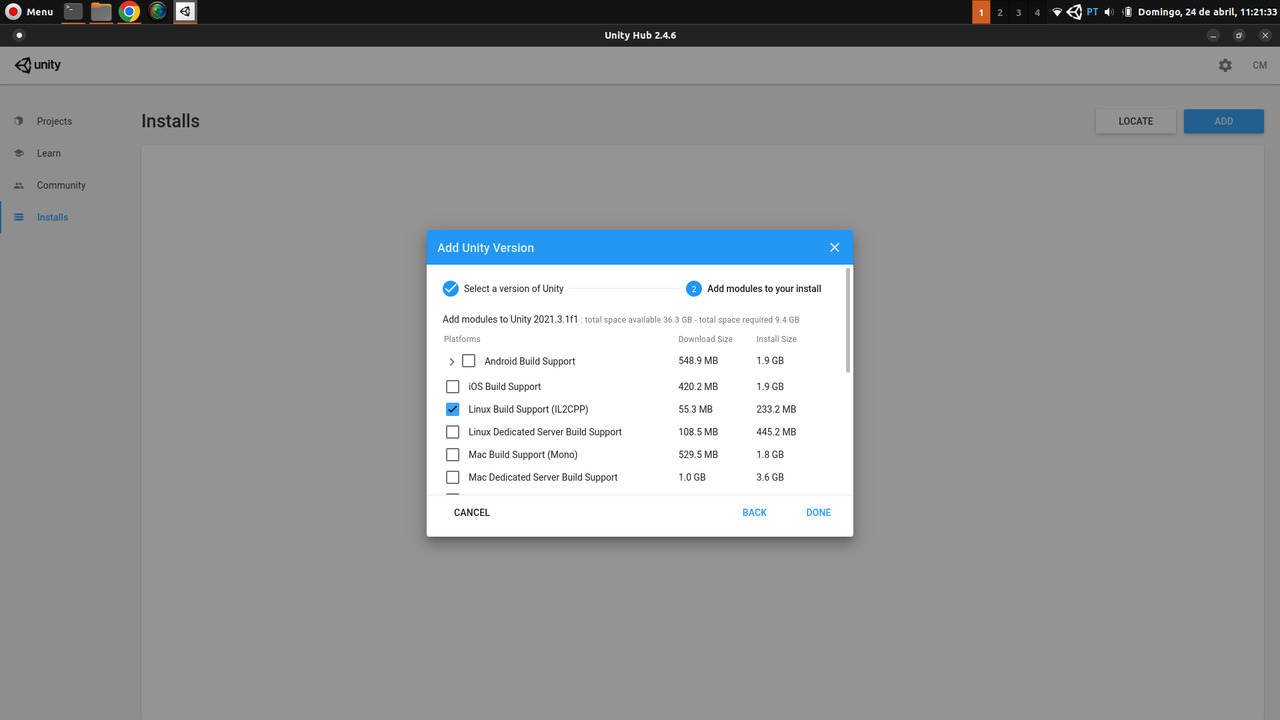Viewport: 1280px width, 720px height.
Task: Click the 548.9 MB download size
Action: [x=698, y=361]
